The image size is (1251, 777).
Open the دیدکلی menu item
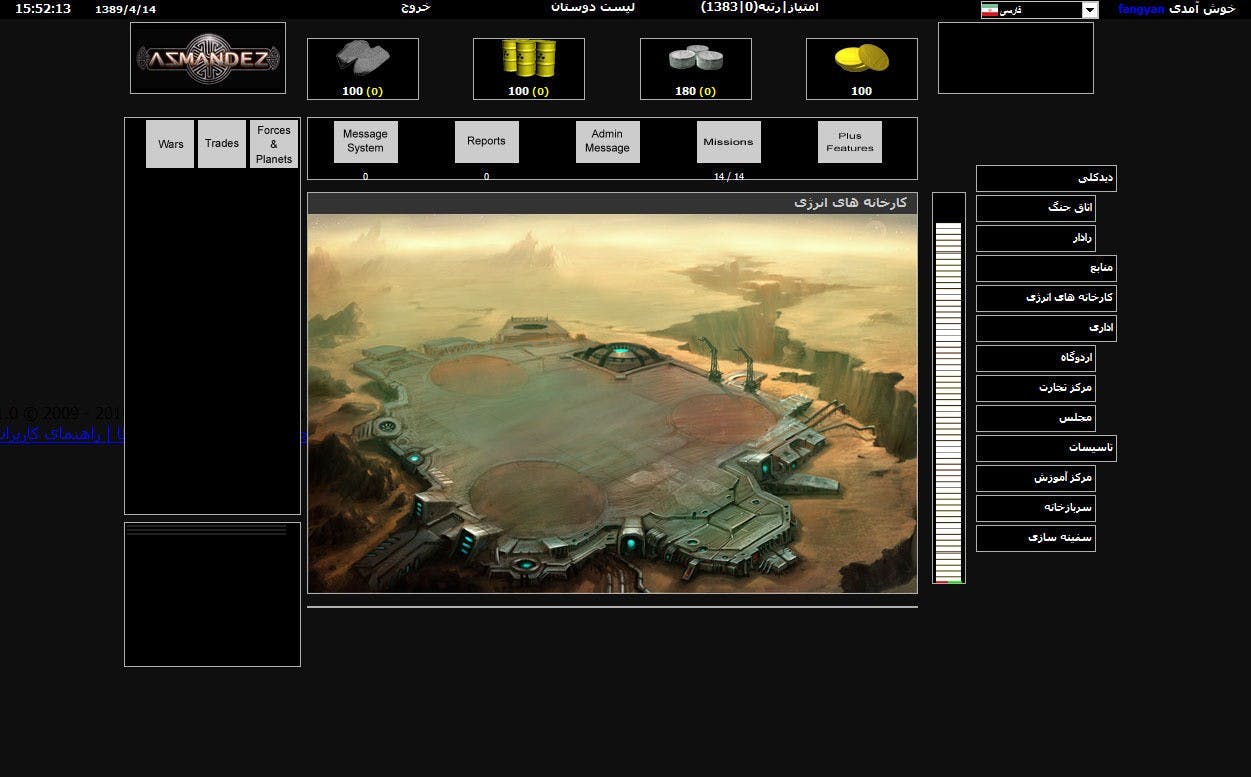tap(1046, 178)
